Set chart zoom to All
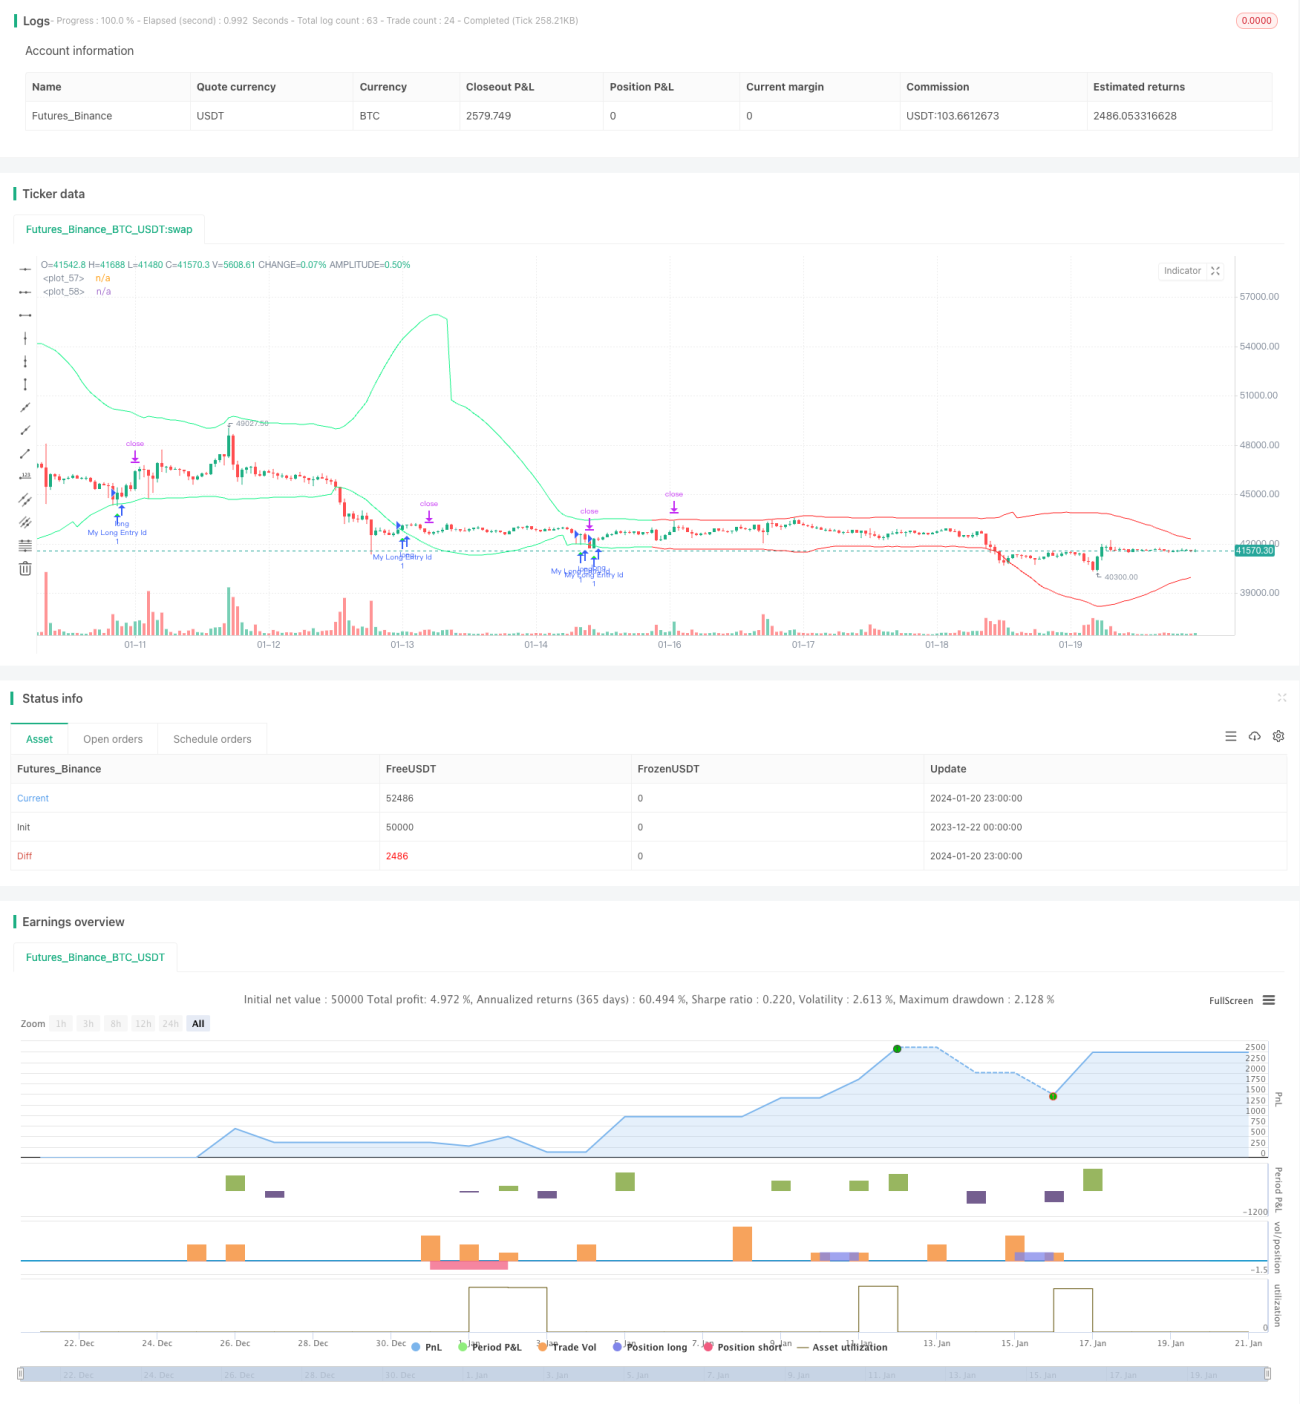This screenshot has width=1300, height=1404. [198, 1024]
